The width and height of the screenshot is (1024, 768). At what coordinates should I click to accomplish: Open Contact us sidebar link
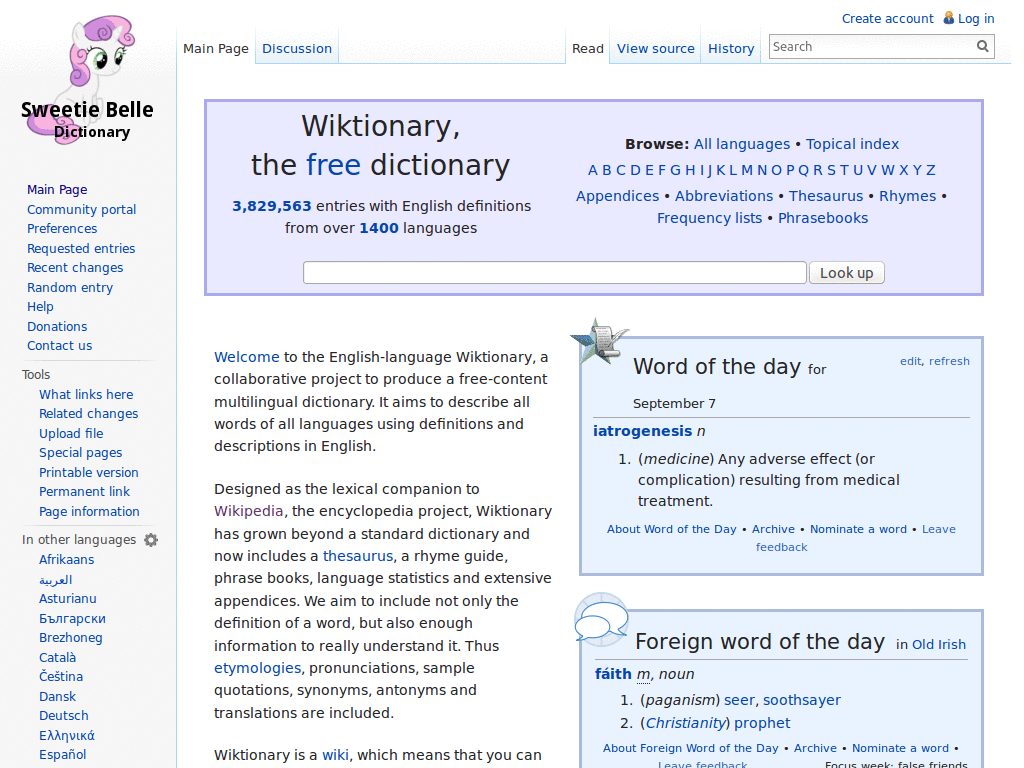[59, 345]
